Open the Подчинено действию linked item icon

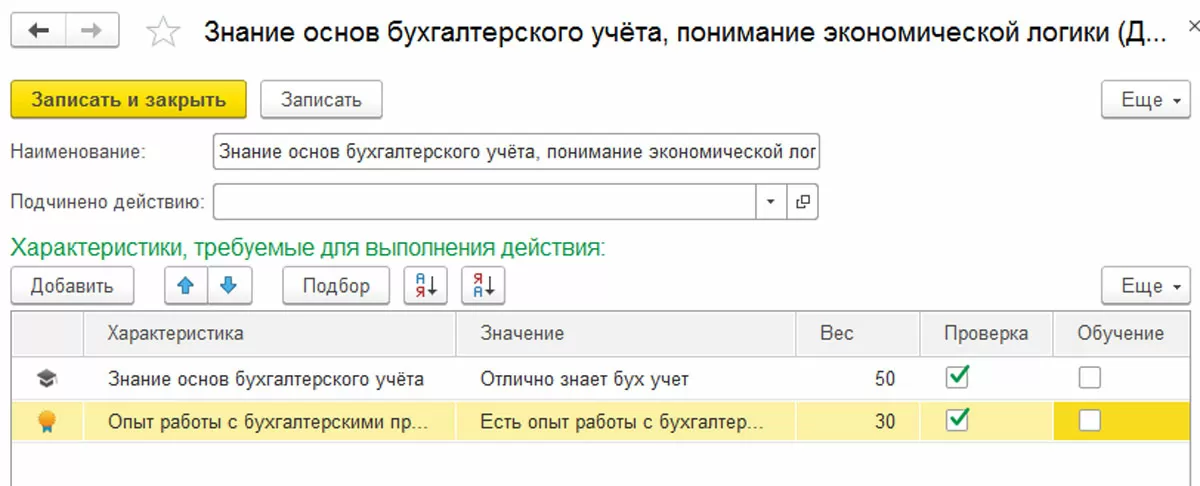pyautogui.click(x=802, y=202)
